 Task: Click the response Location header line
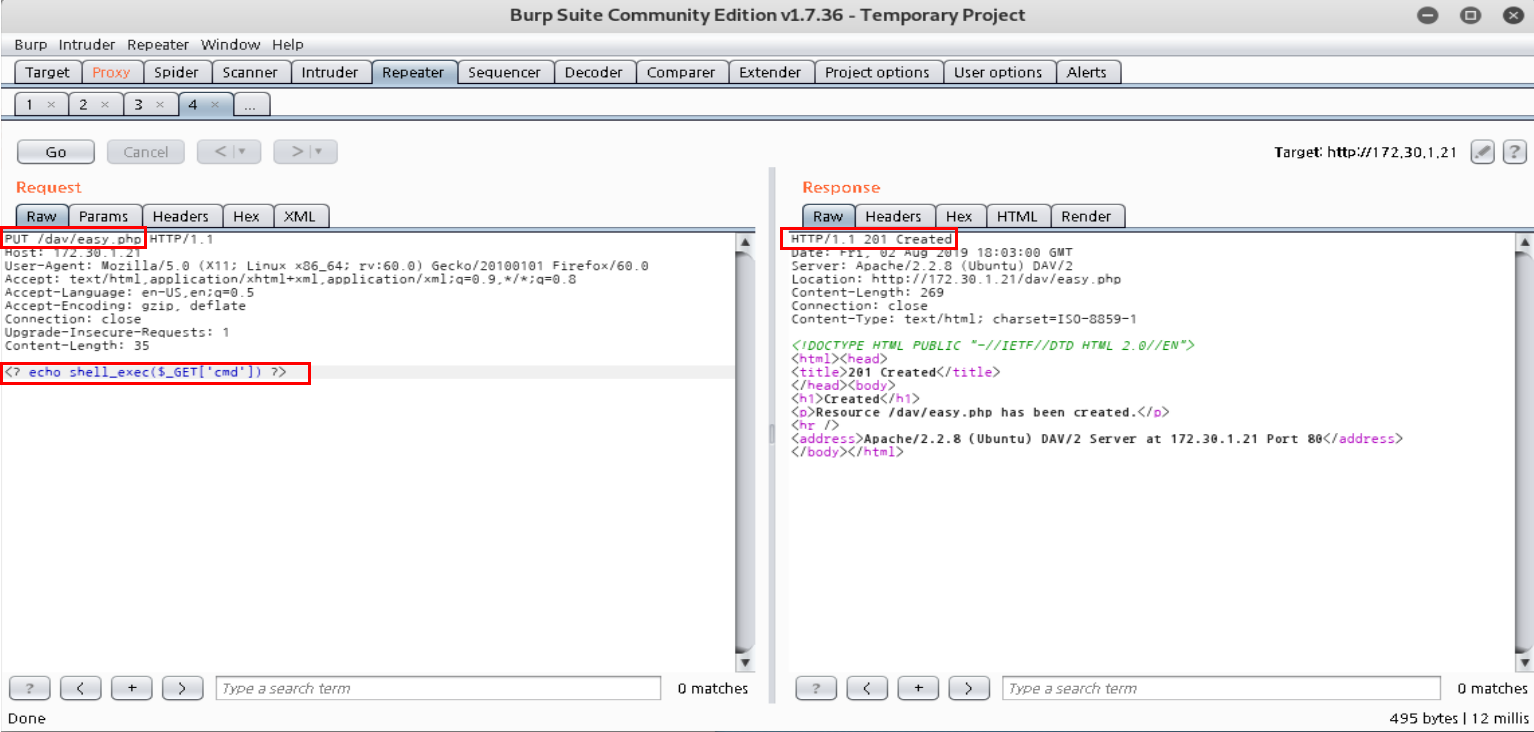point(956,280)
